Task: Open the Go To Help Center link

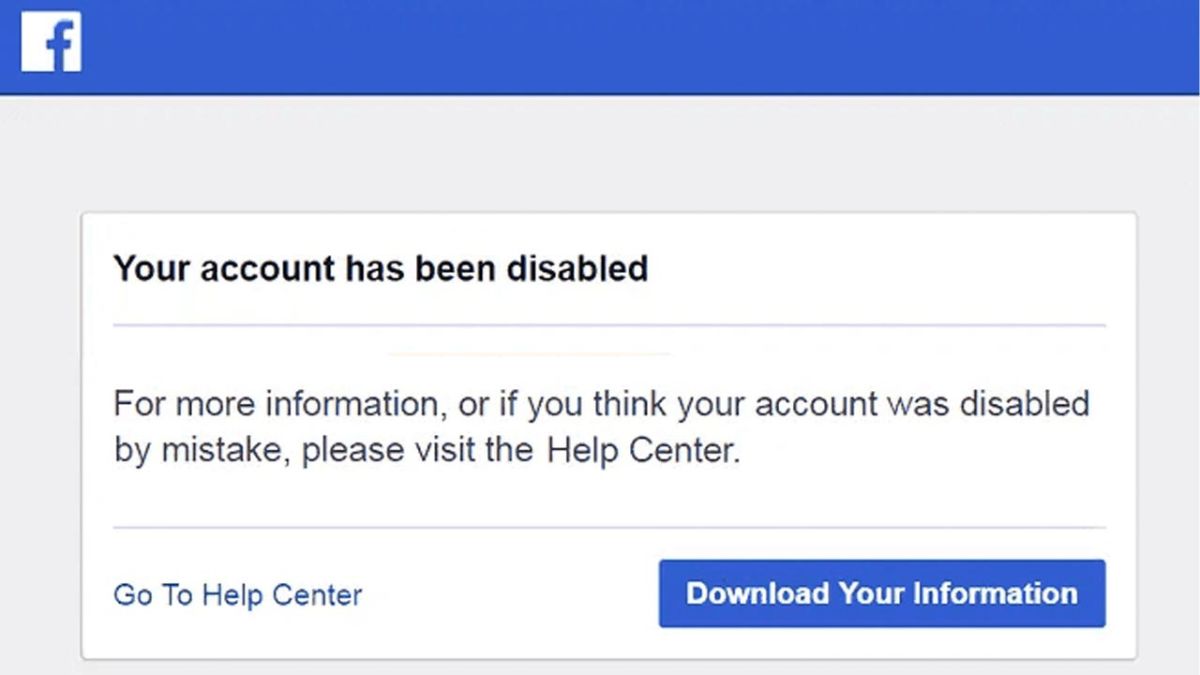Action: 237,595
